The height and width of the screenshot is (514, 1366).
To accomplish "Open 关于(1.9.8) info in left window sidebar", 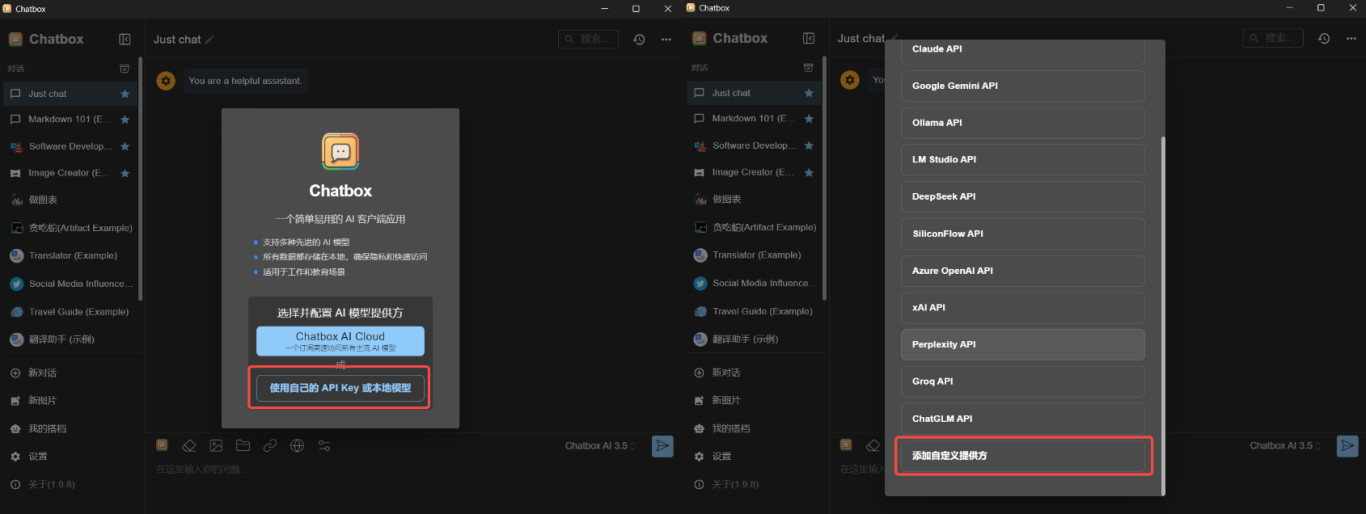I will click(15, 484).
